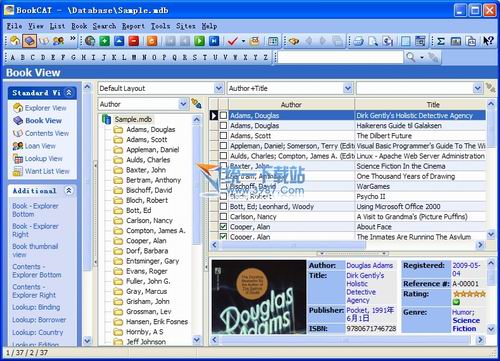The image size is (500, 361).
Task: Select Sample.mdb root tree node
Action: (x=133, y=119)
